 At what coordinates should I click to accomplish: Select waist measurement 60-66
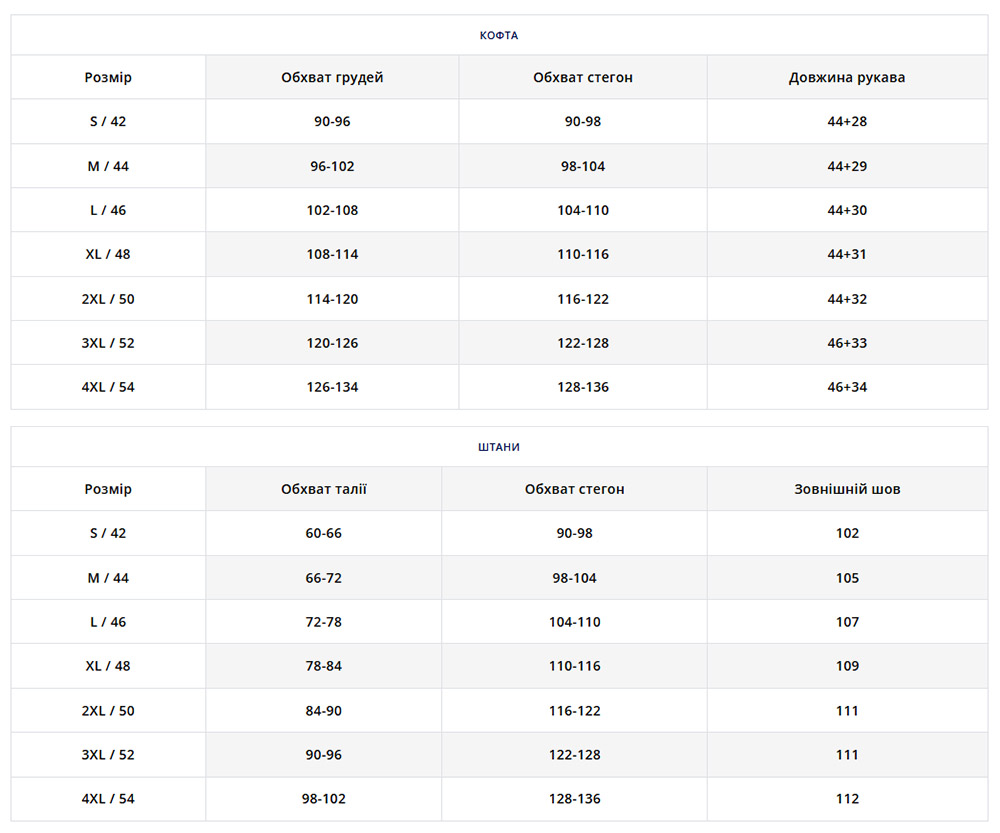(x=324, y=533)
